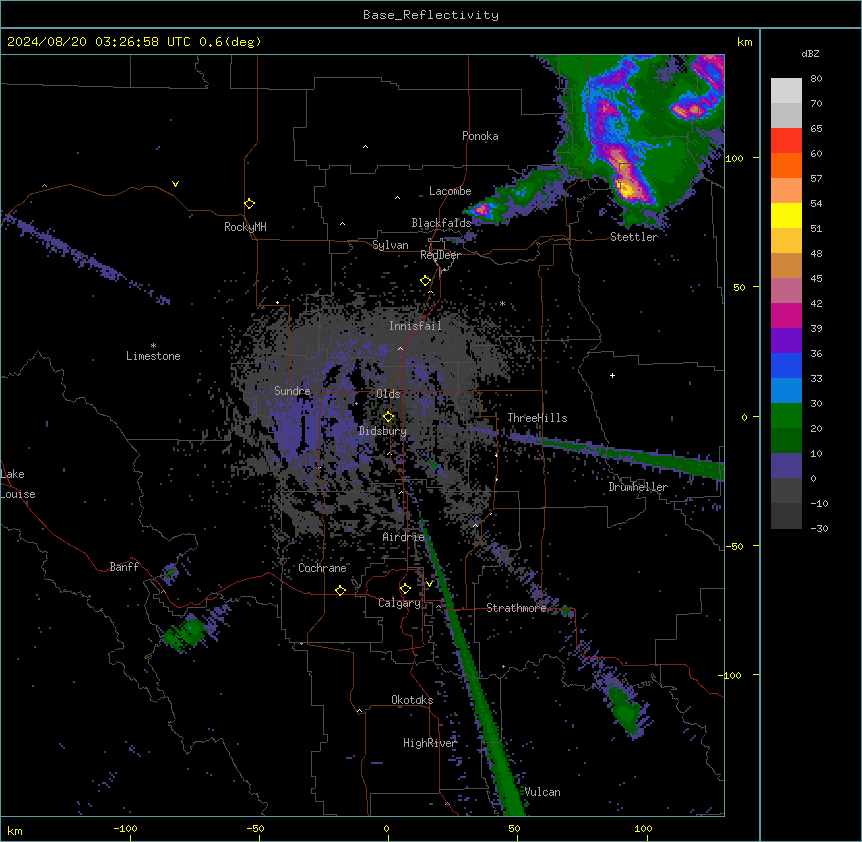Click the Airdrie city label

(x=403, y=537)
